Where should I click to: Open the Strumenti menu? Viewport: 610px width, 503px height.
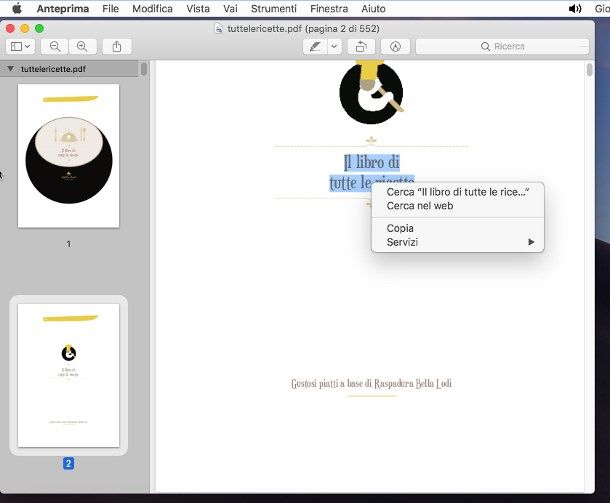tap(273, 8)
